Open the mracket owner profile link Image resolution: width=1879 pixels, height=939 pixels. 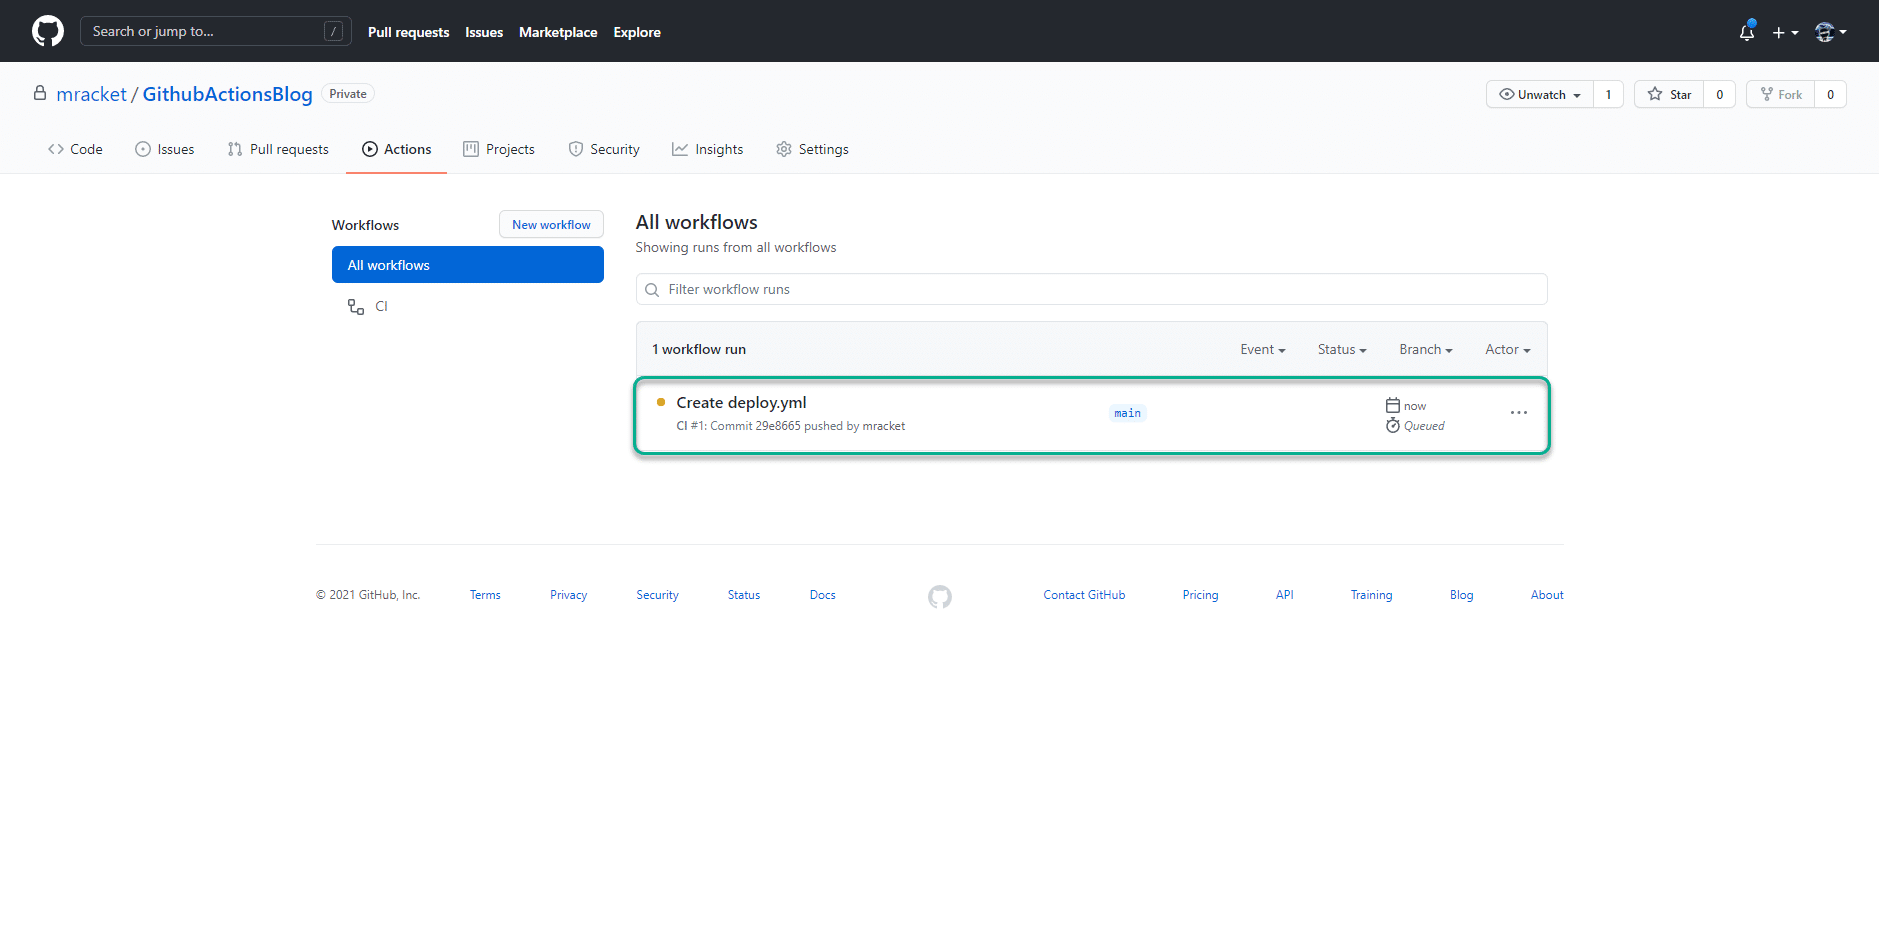tap(91, 94)
